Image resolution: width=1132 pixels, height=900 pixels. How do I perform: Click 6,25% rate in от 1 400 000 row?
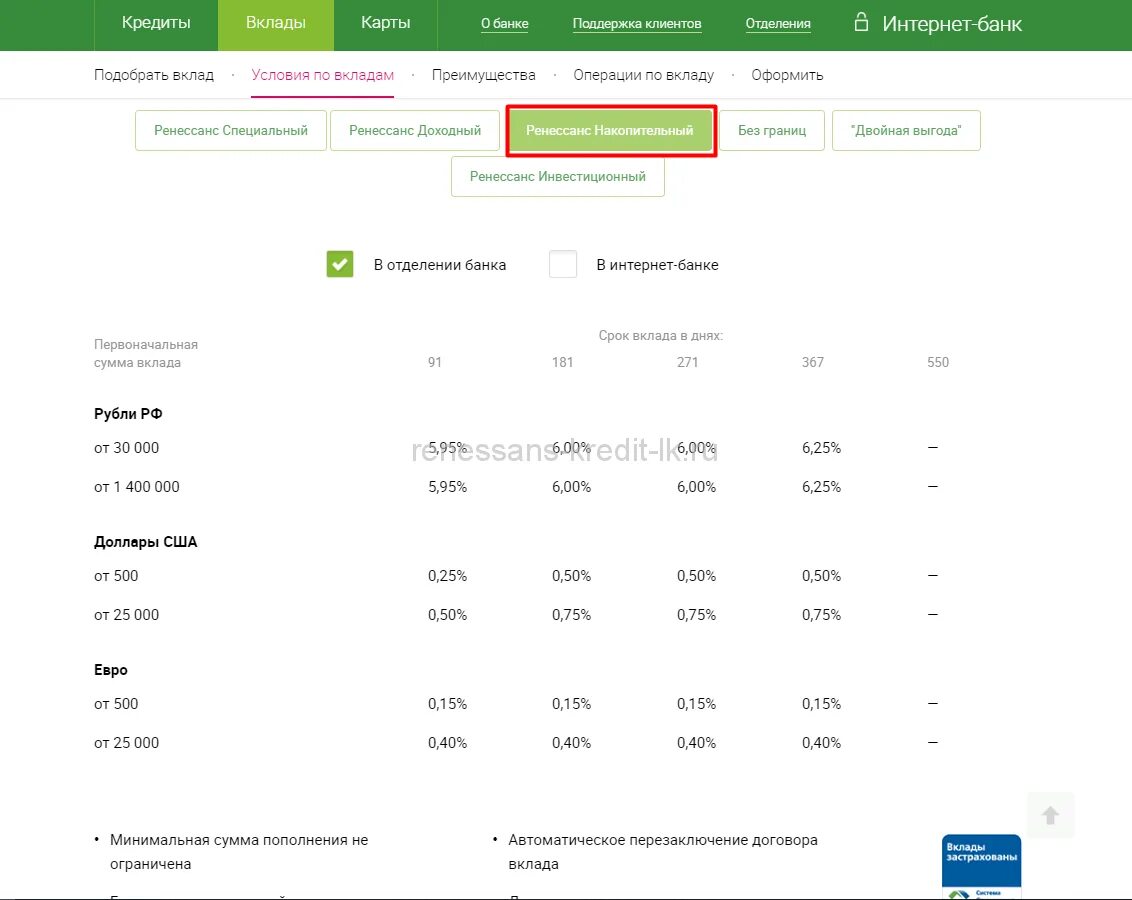click(x=822, y=487)
